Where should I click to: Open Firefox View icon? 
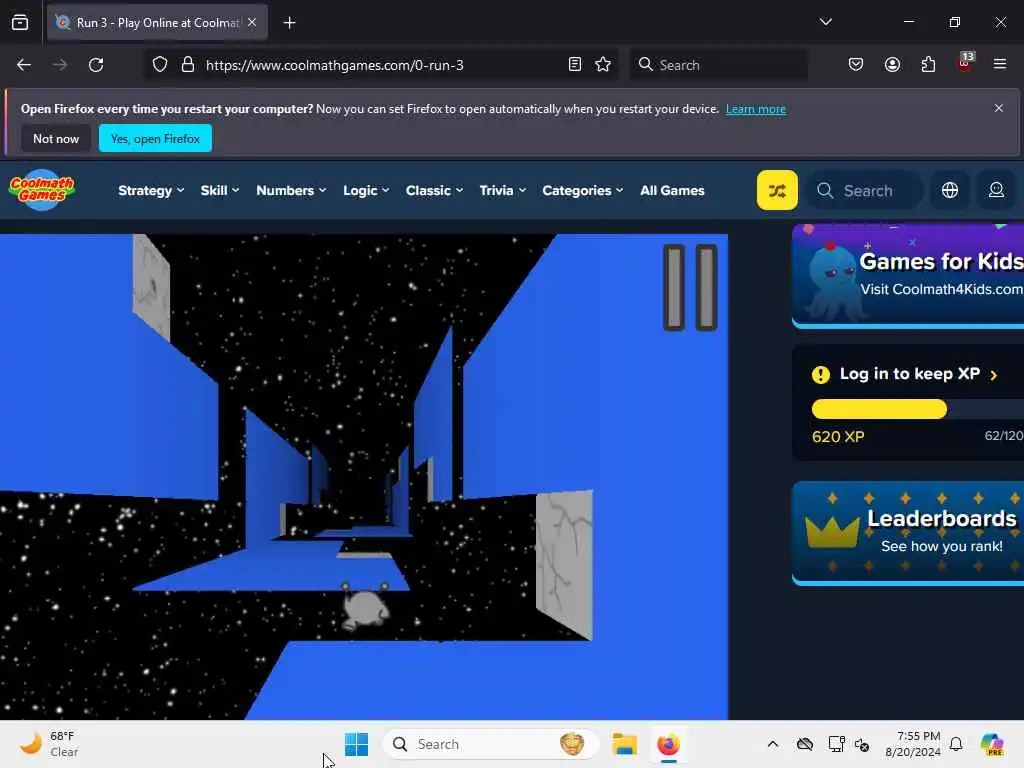click(20, 23)
